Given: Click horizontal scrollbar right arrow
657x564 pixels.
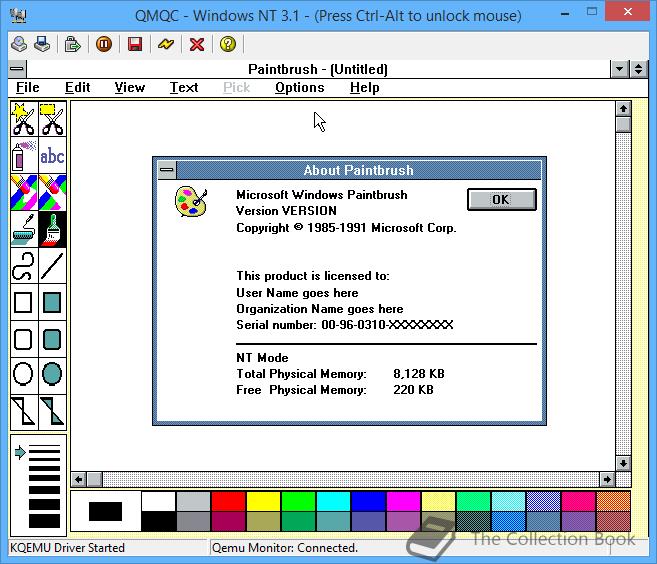Looking at the screenshot, I should [x=607, y=479].
